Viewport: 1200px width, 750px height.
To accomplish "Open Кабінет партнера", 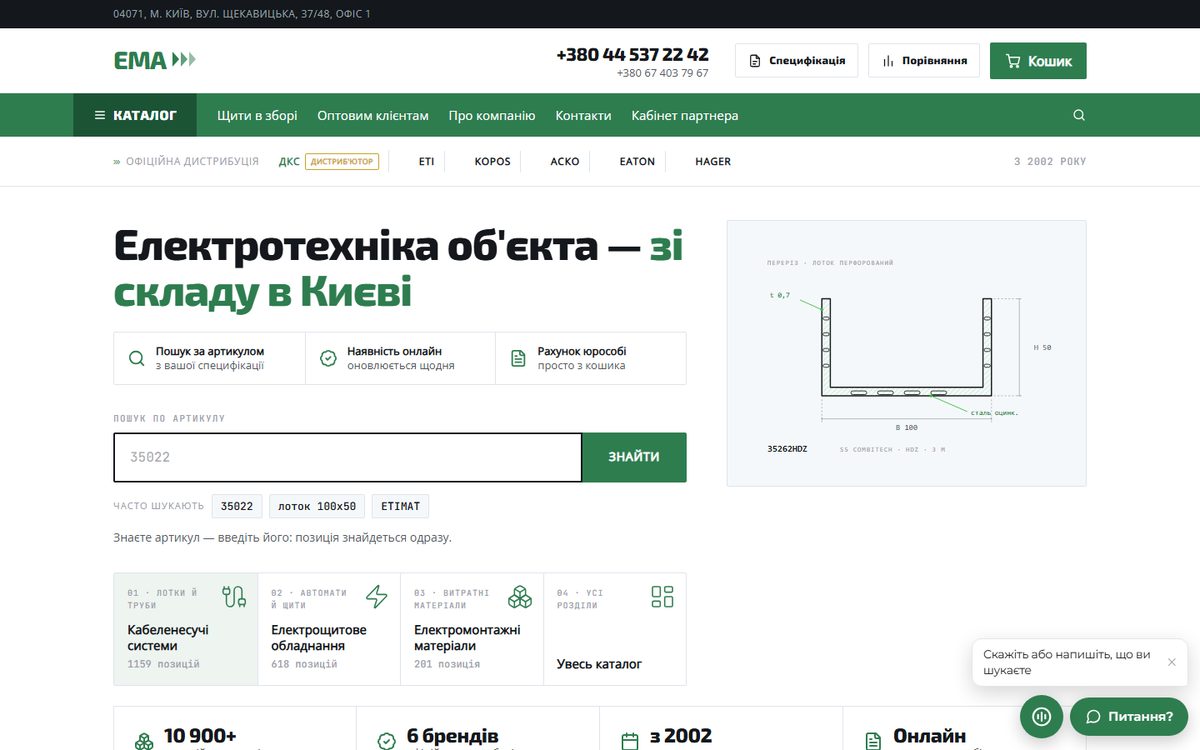I will click(685, 115).
